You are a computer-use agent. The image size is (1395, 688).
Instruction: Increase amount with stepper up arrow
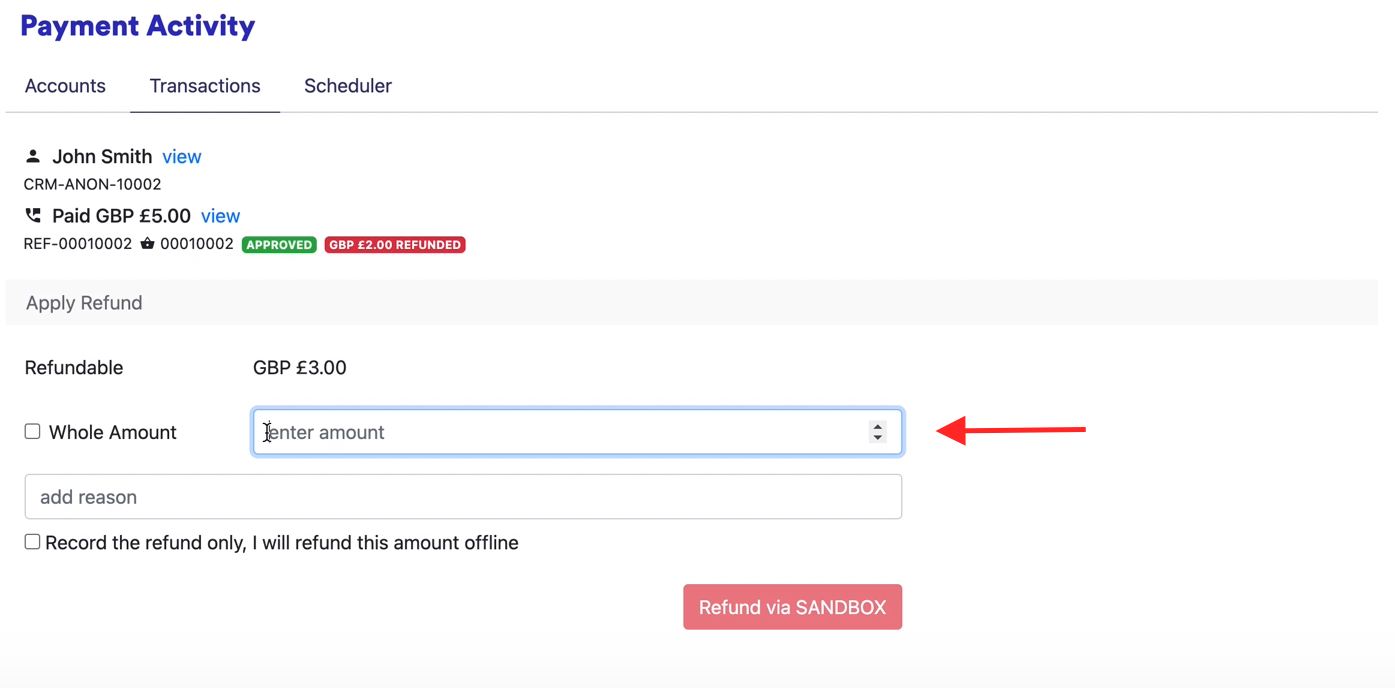878,426
